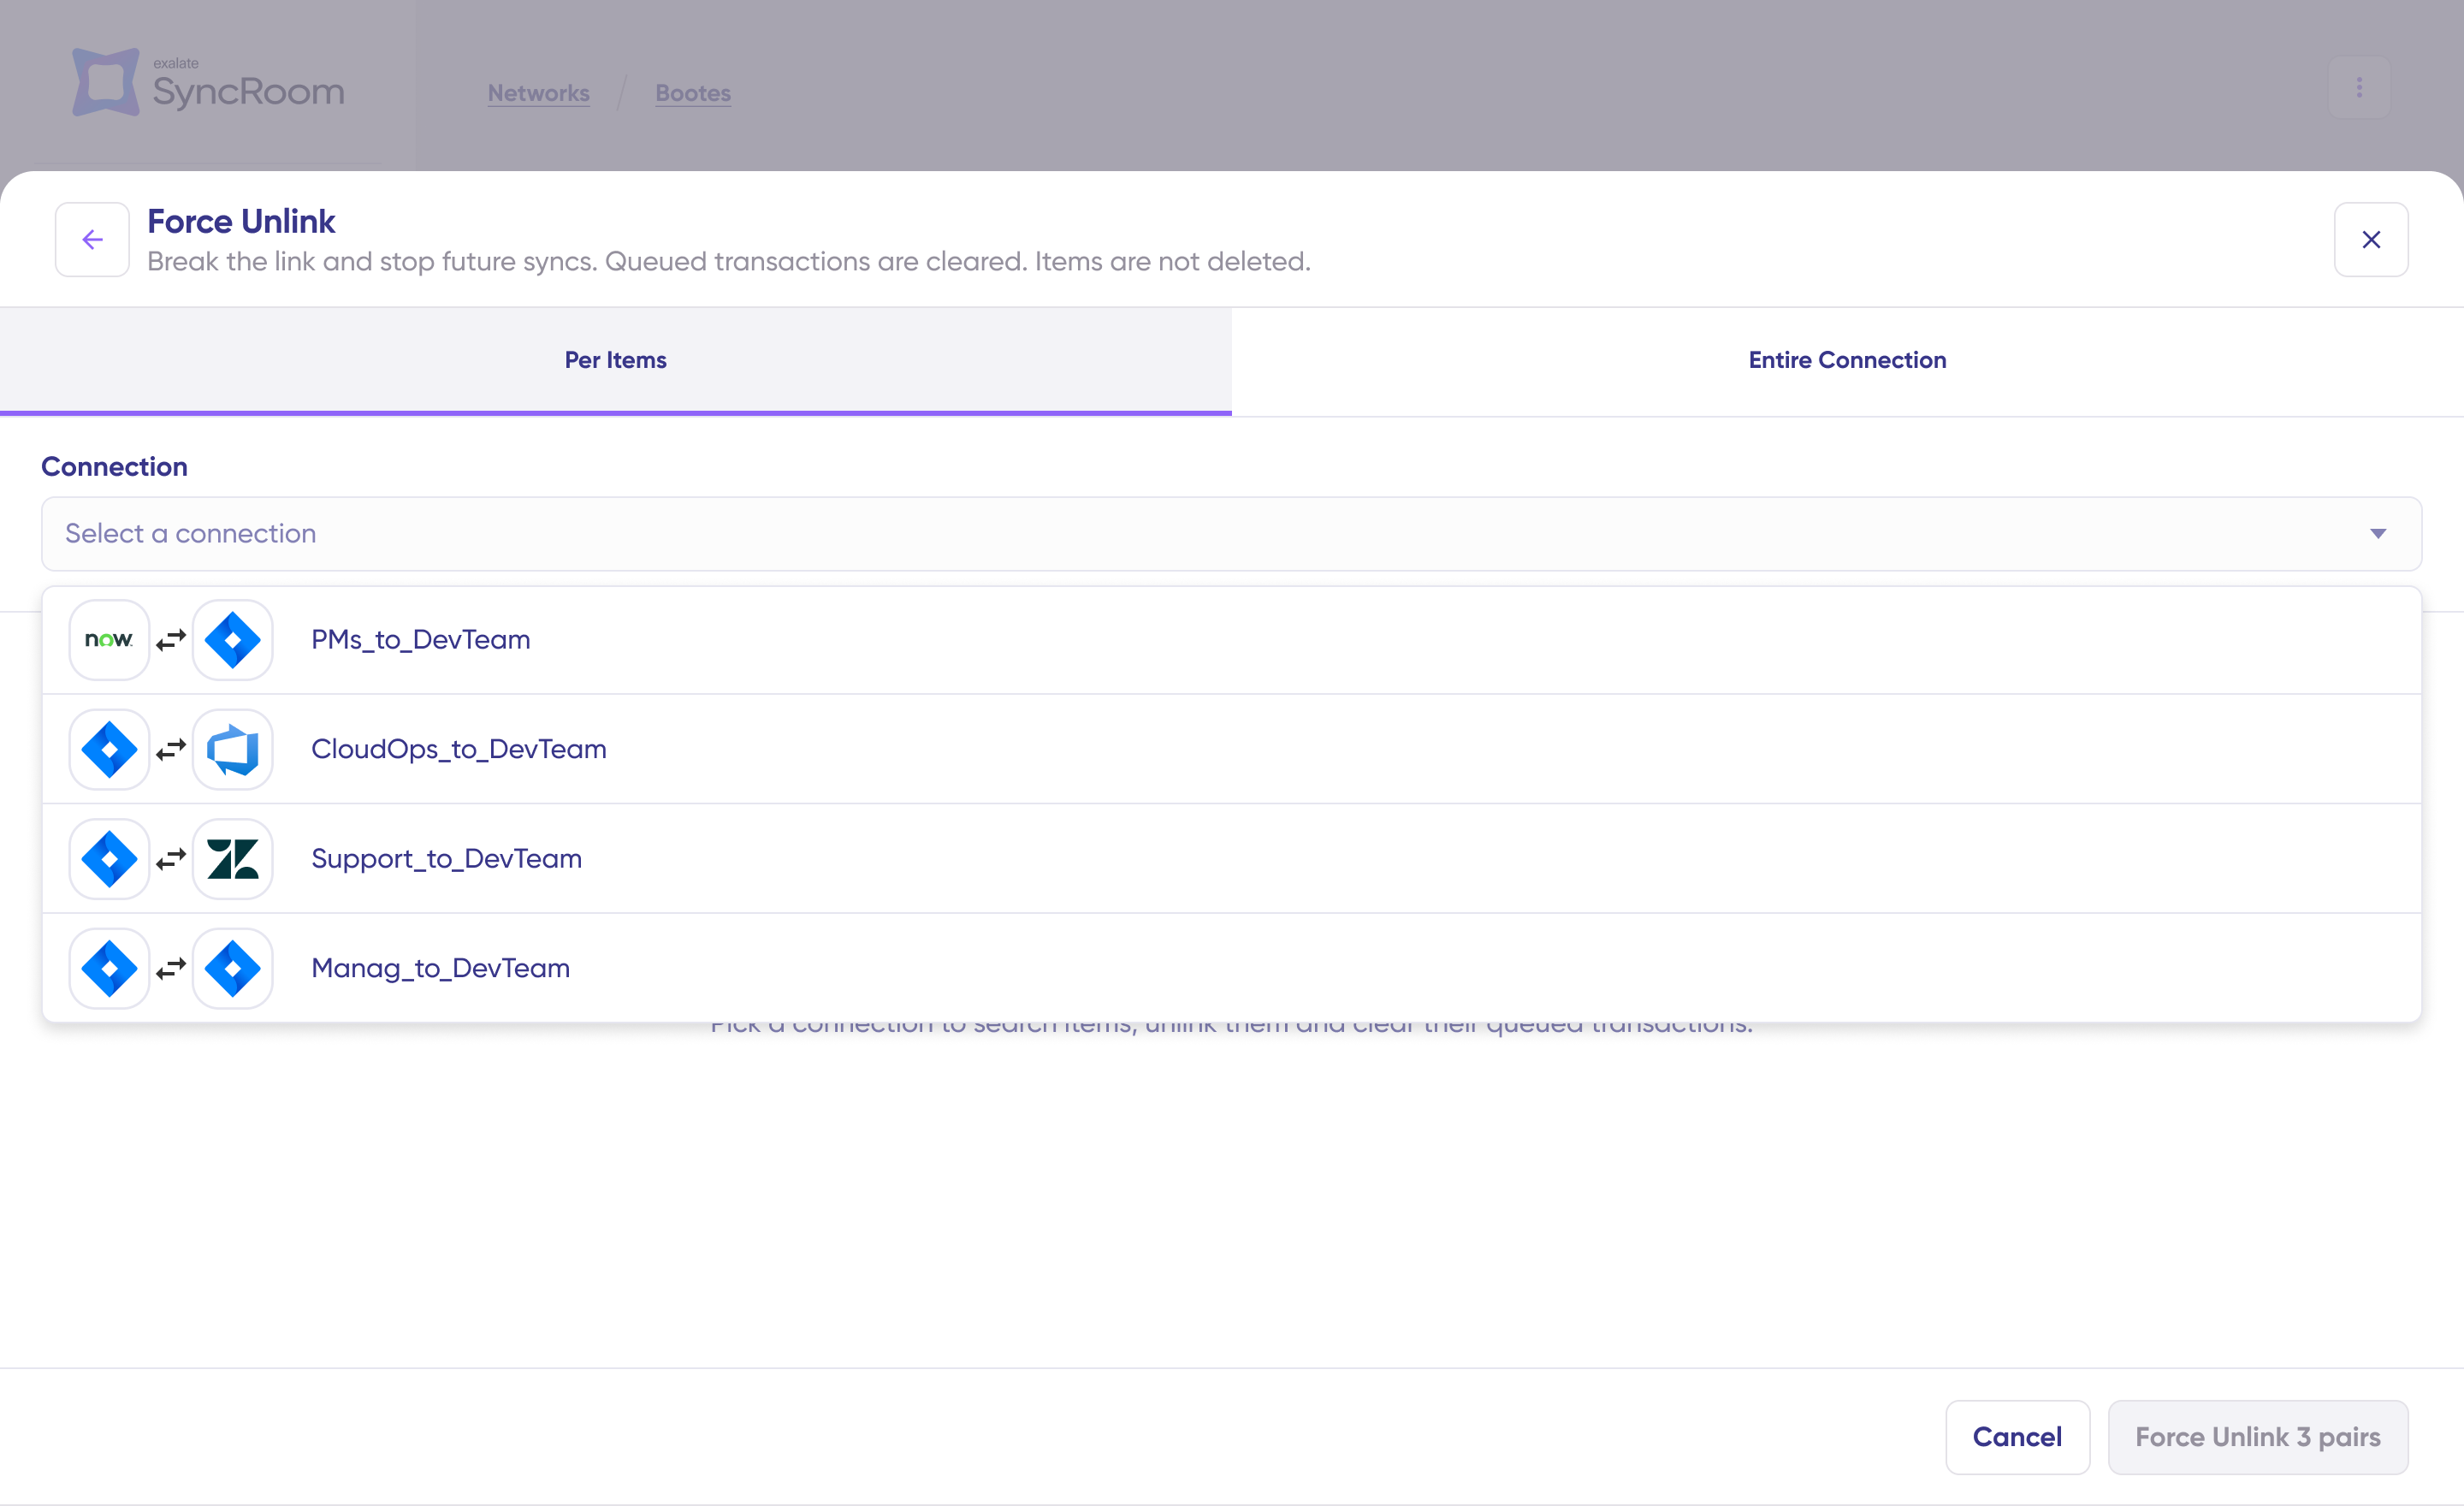Image resolution: width=2464 pixels, height=1506 pixels.
Task: Click the SyncRoom logo
Action: pos(208,82)
